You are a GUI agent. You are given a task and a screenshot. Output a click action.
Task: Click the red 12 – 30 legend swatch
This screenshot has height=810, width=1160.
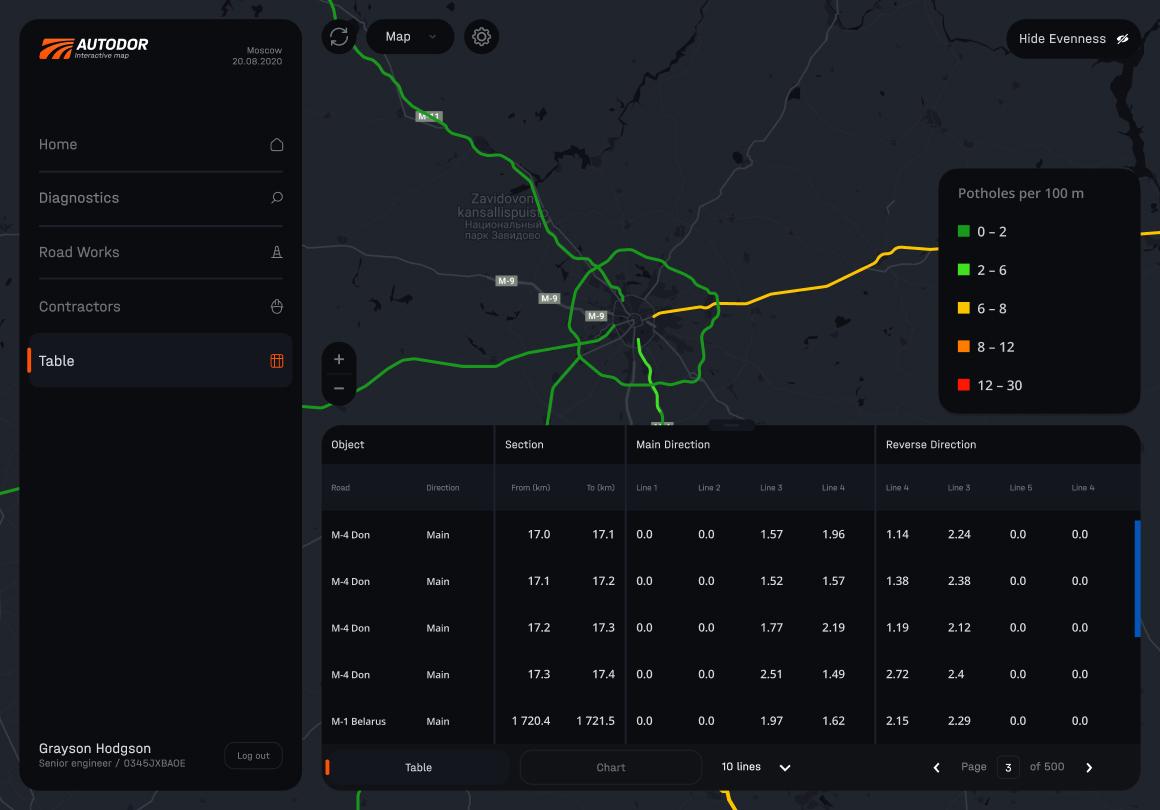963,385
